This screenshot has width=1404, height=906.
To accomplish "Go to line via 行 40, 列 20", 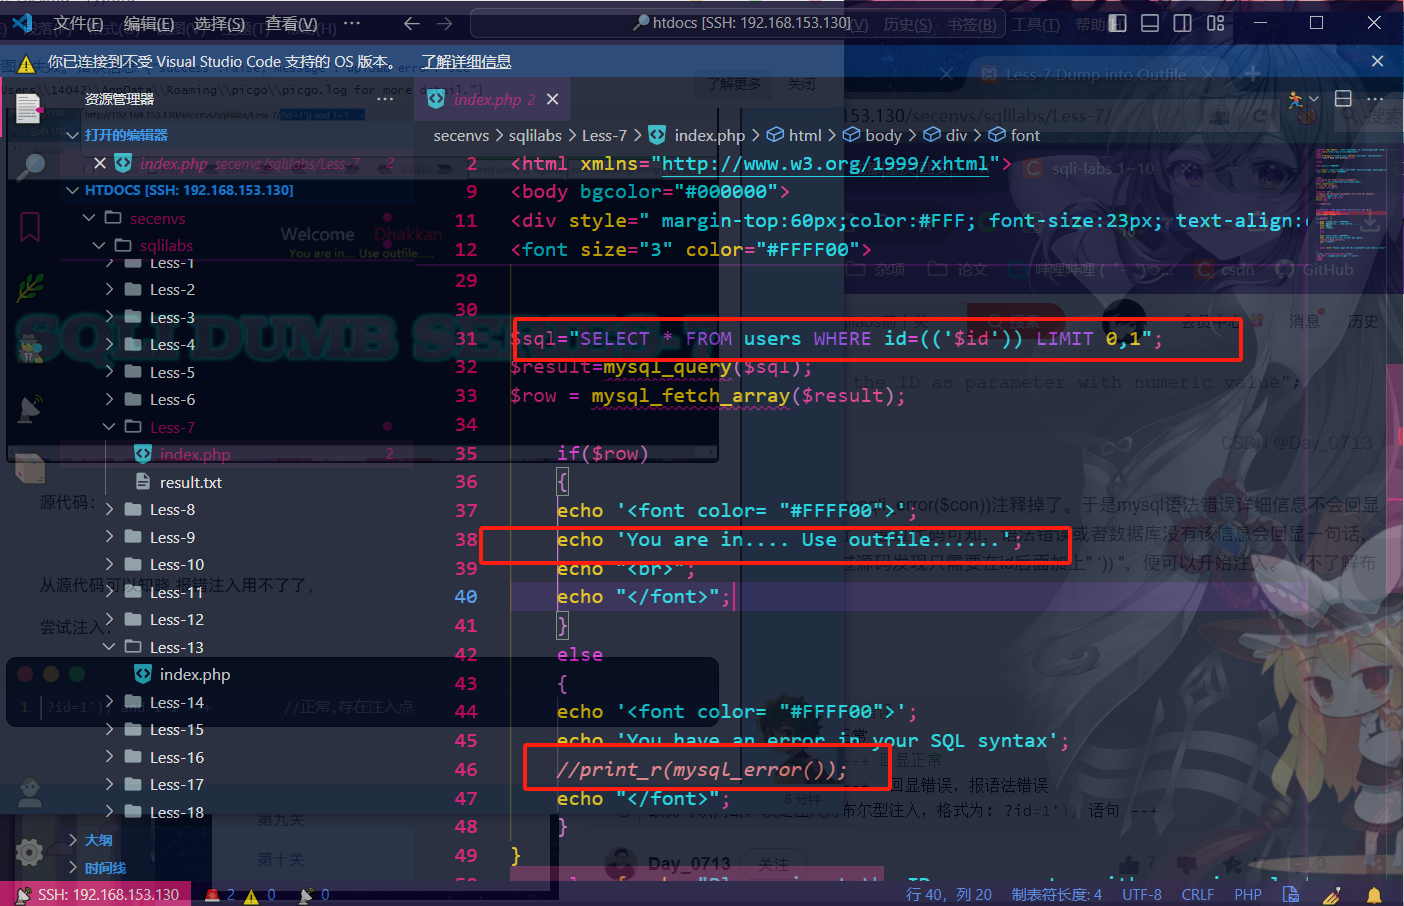I will tap(949, 895).
